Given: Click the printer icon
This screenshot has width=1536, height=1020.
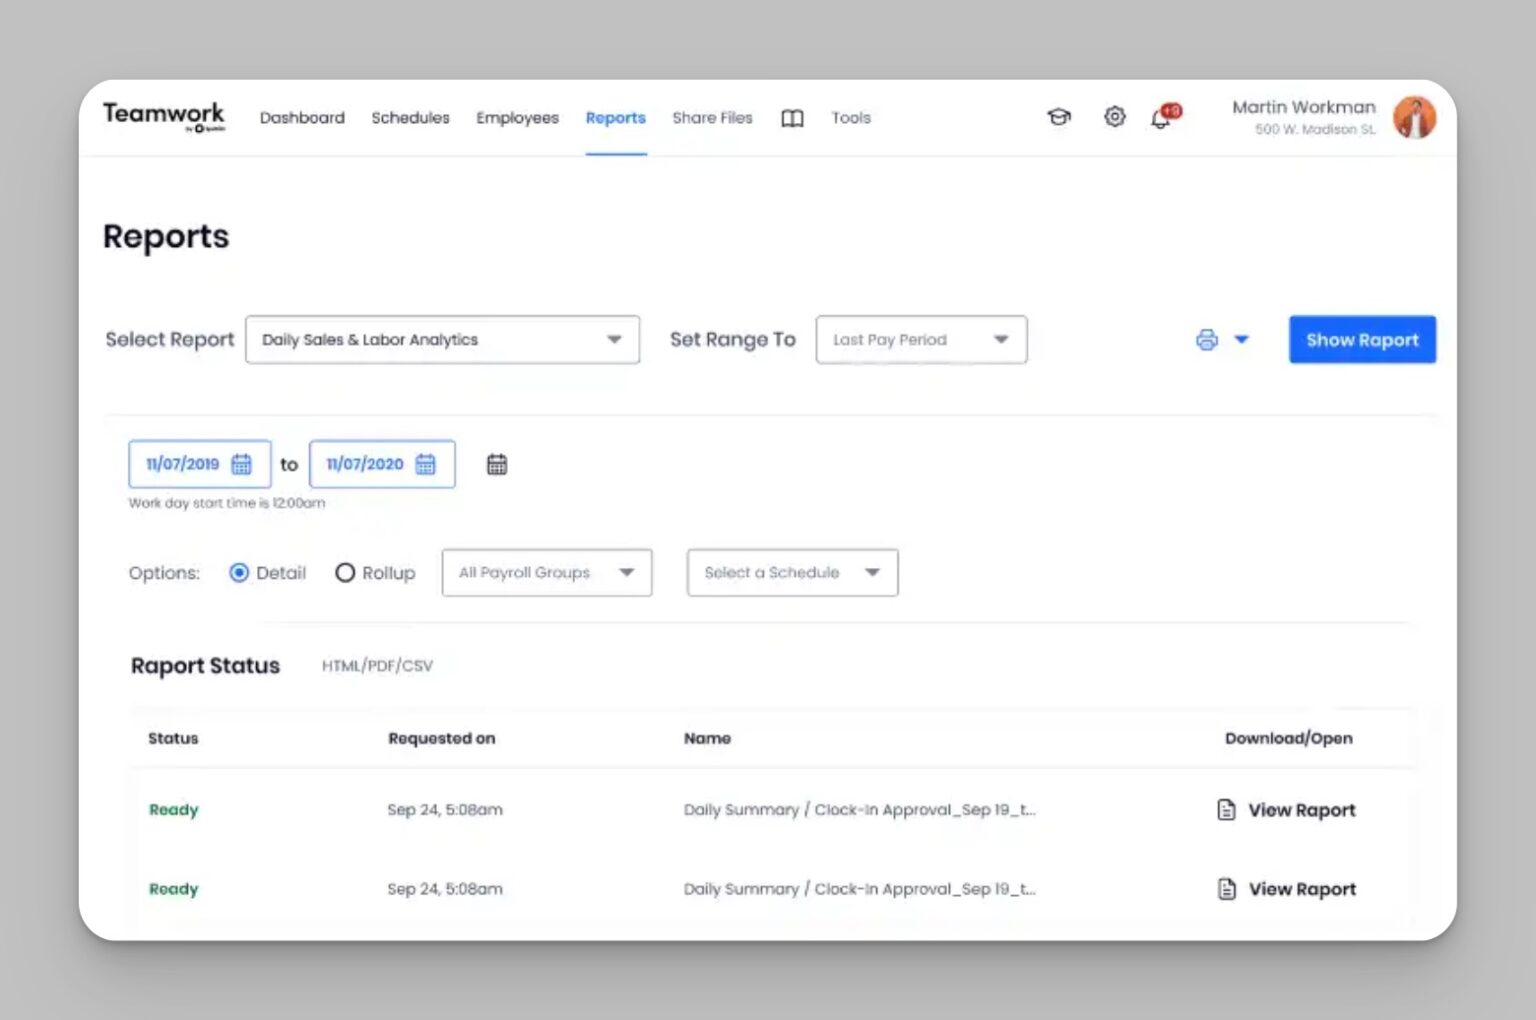Looking at the screenshot, I should (x=1207, y=340).
